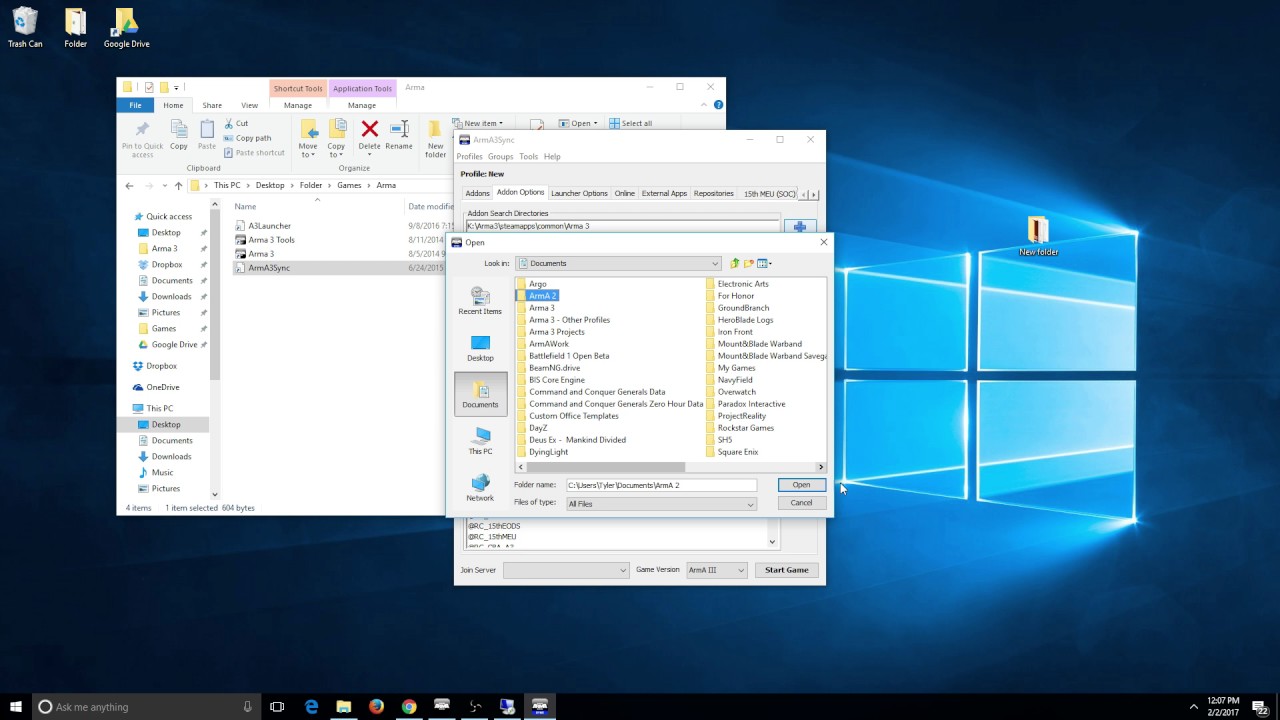Open View tab in Explorer ribbon

point(249,105)
